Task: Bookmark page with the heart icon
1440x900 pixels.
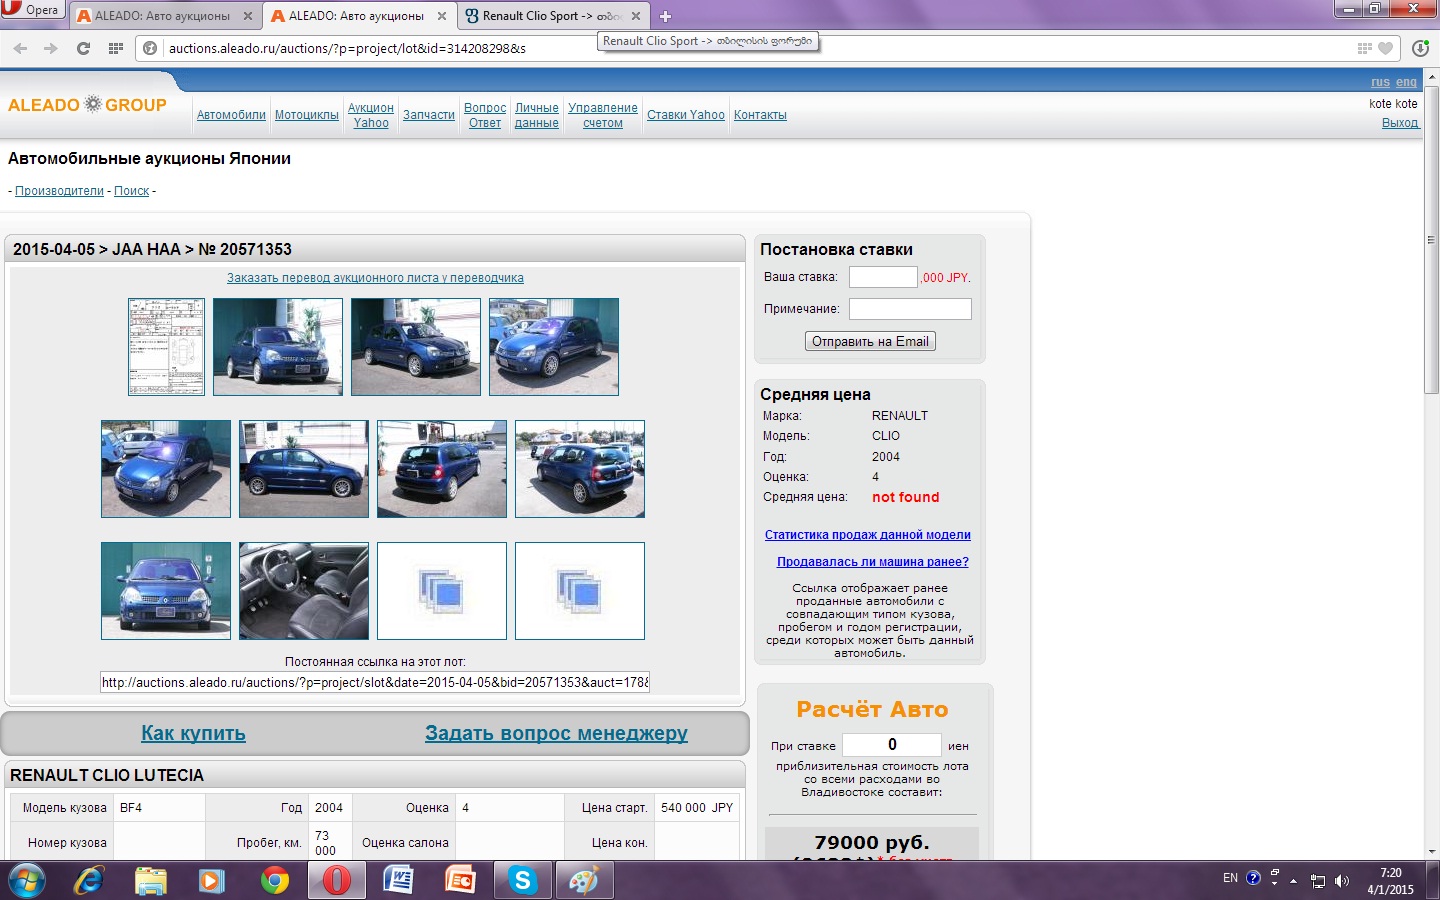Action: 1385,48
